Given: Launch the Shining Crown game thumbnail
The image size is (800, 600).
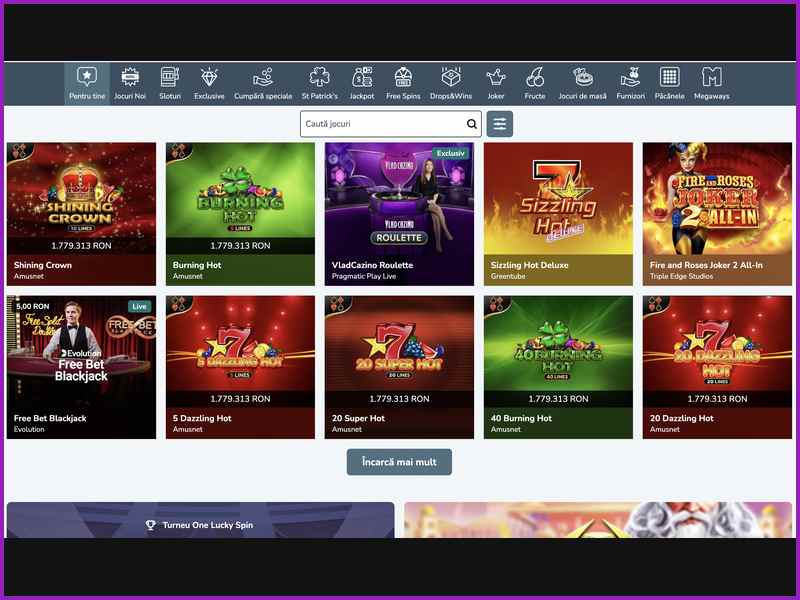Looking at the screenshot, I should (81, 199).
